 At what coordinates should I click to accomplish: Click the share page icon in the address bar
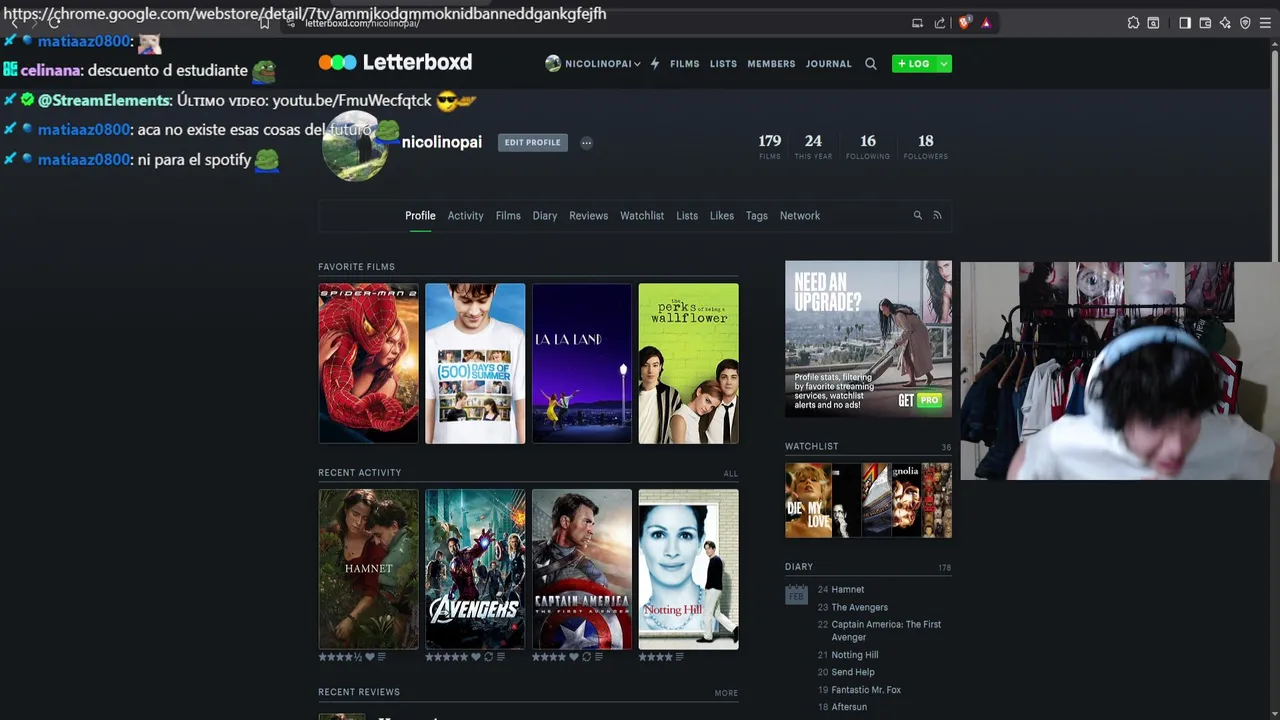click(x=940, y=23)
